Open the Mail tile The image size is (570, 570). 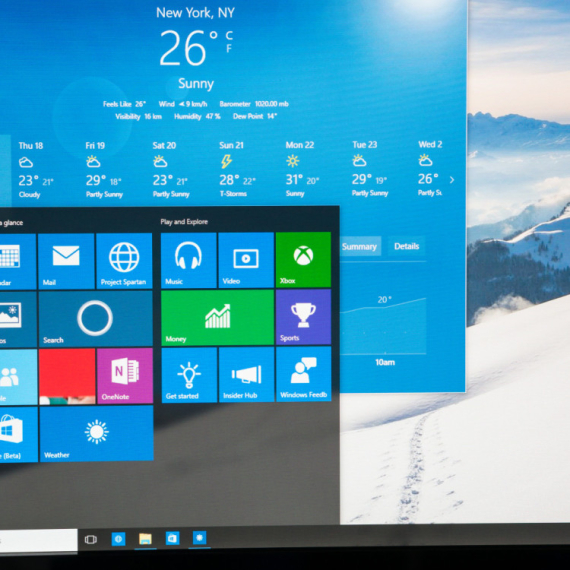tap(66, 261)
